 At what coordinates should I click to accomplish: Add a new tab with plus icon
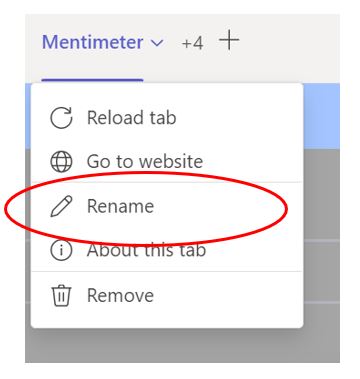point(229,40)
